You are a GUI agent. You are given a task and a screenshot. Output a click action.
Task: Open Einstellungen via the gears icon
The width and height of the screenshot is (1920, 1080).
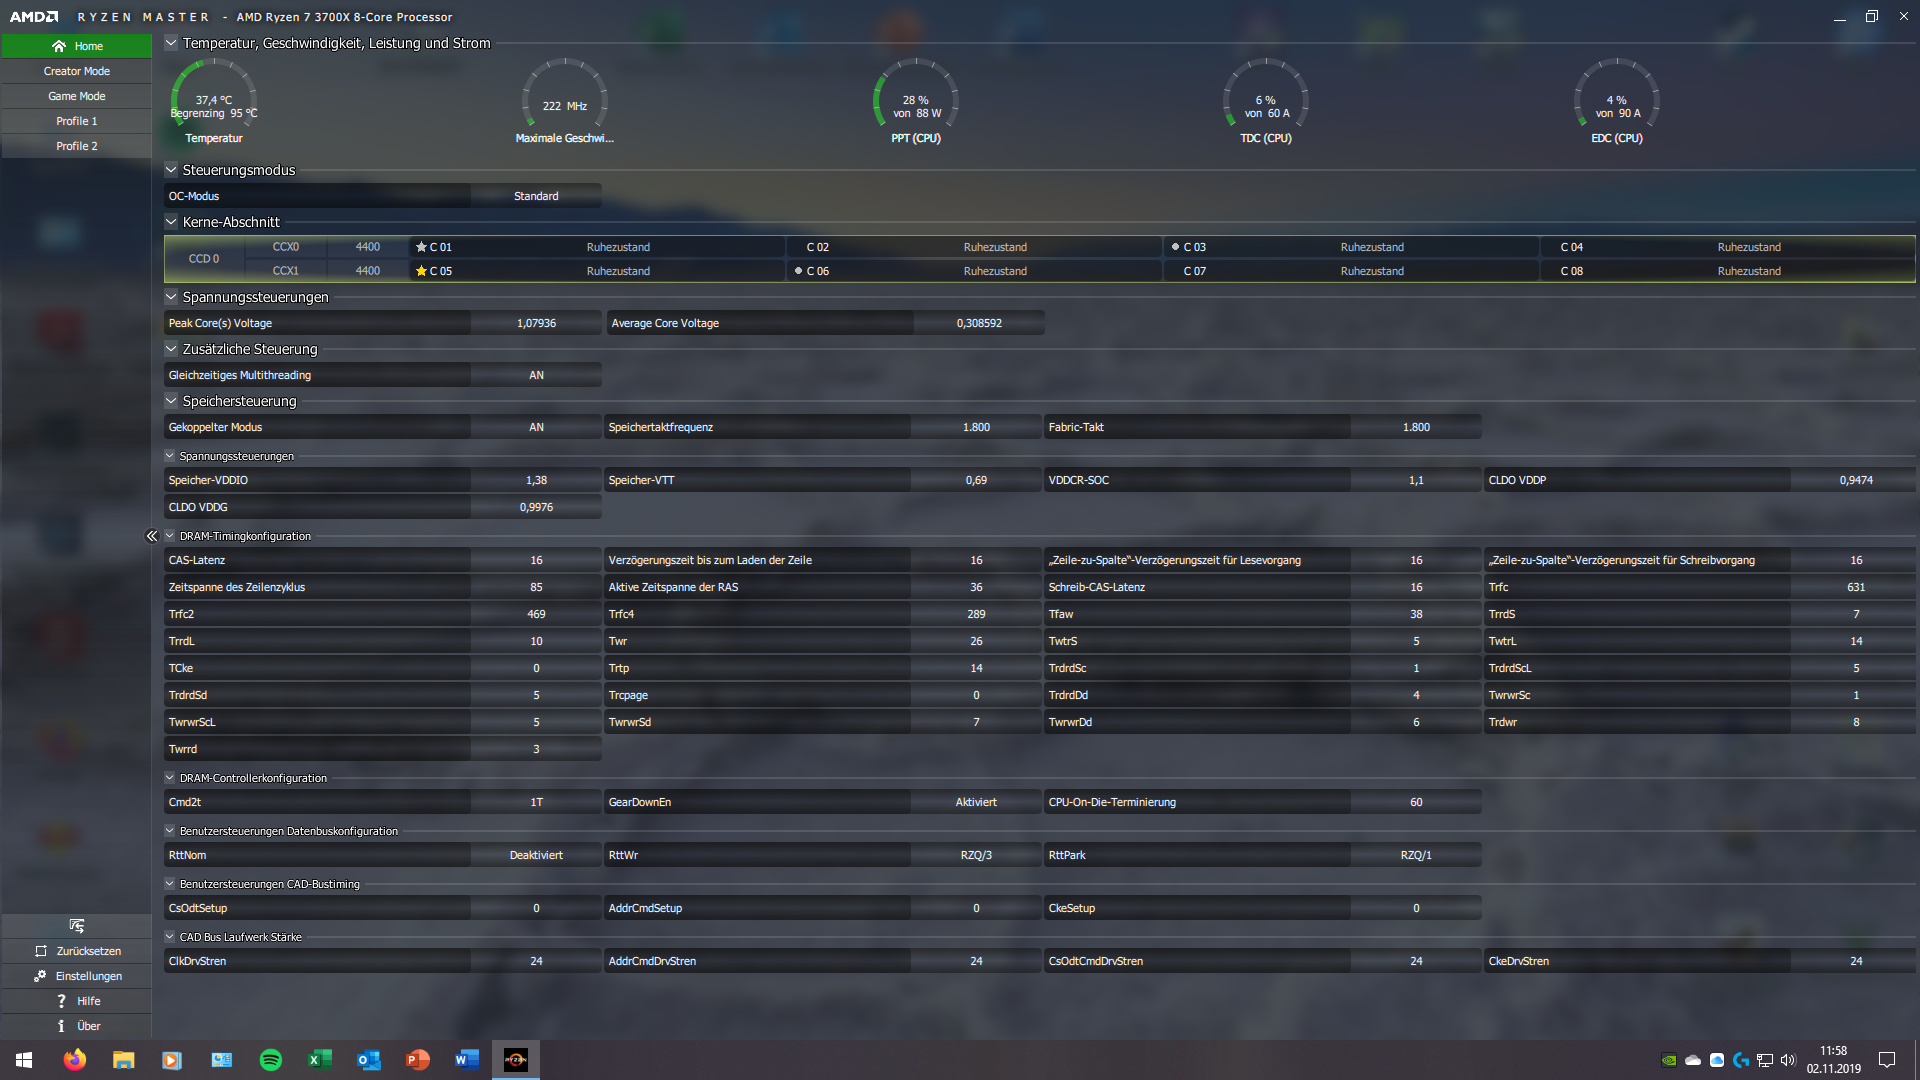(x=40, y=976)
